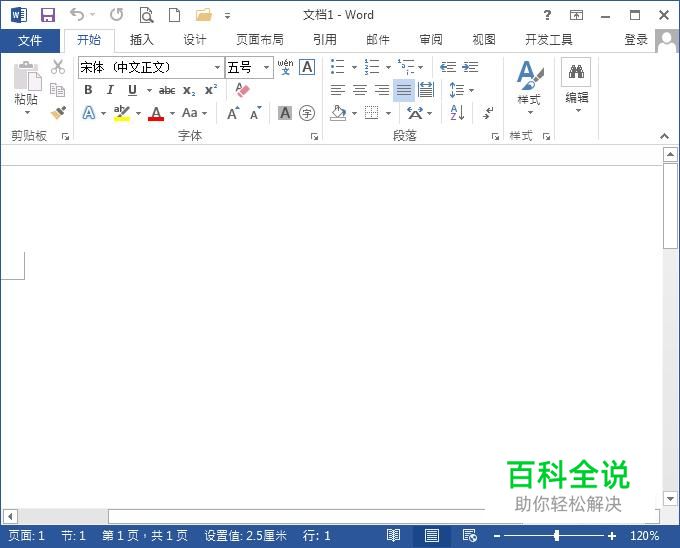This screenshot has height=548, width=680.
Task: Click the red Font Color A button
Action: [x=156, y=114]
